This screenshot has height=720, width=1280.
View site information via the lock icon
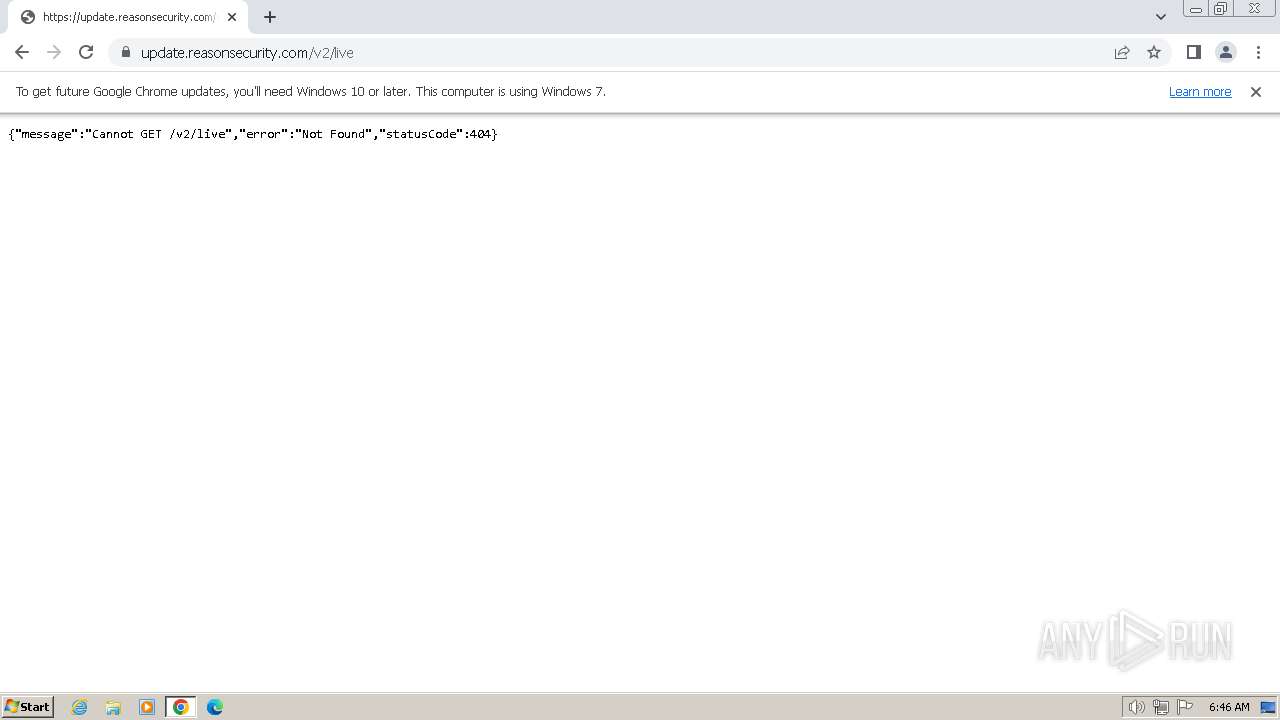click(126, 53)
